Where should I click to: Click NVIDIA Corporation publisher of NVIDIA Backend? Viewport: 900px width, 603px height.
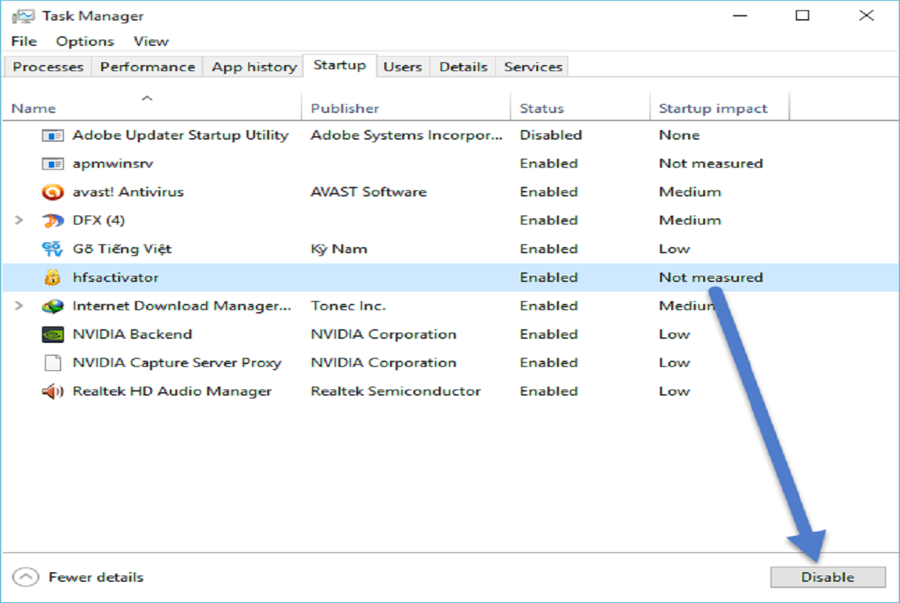tap(383, 334)
